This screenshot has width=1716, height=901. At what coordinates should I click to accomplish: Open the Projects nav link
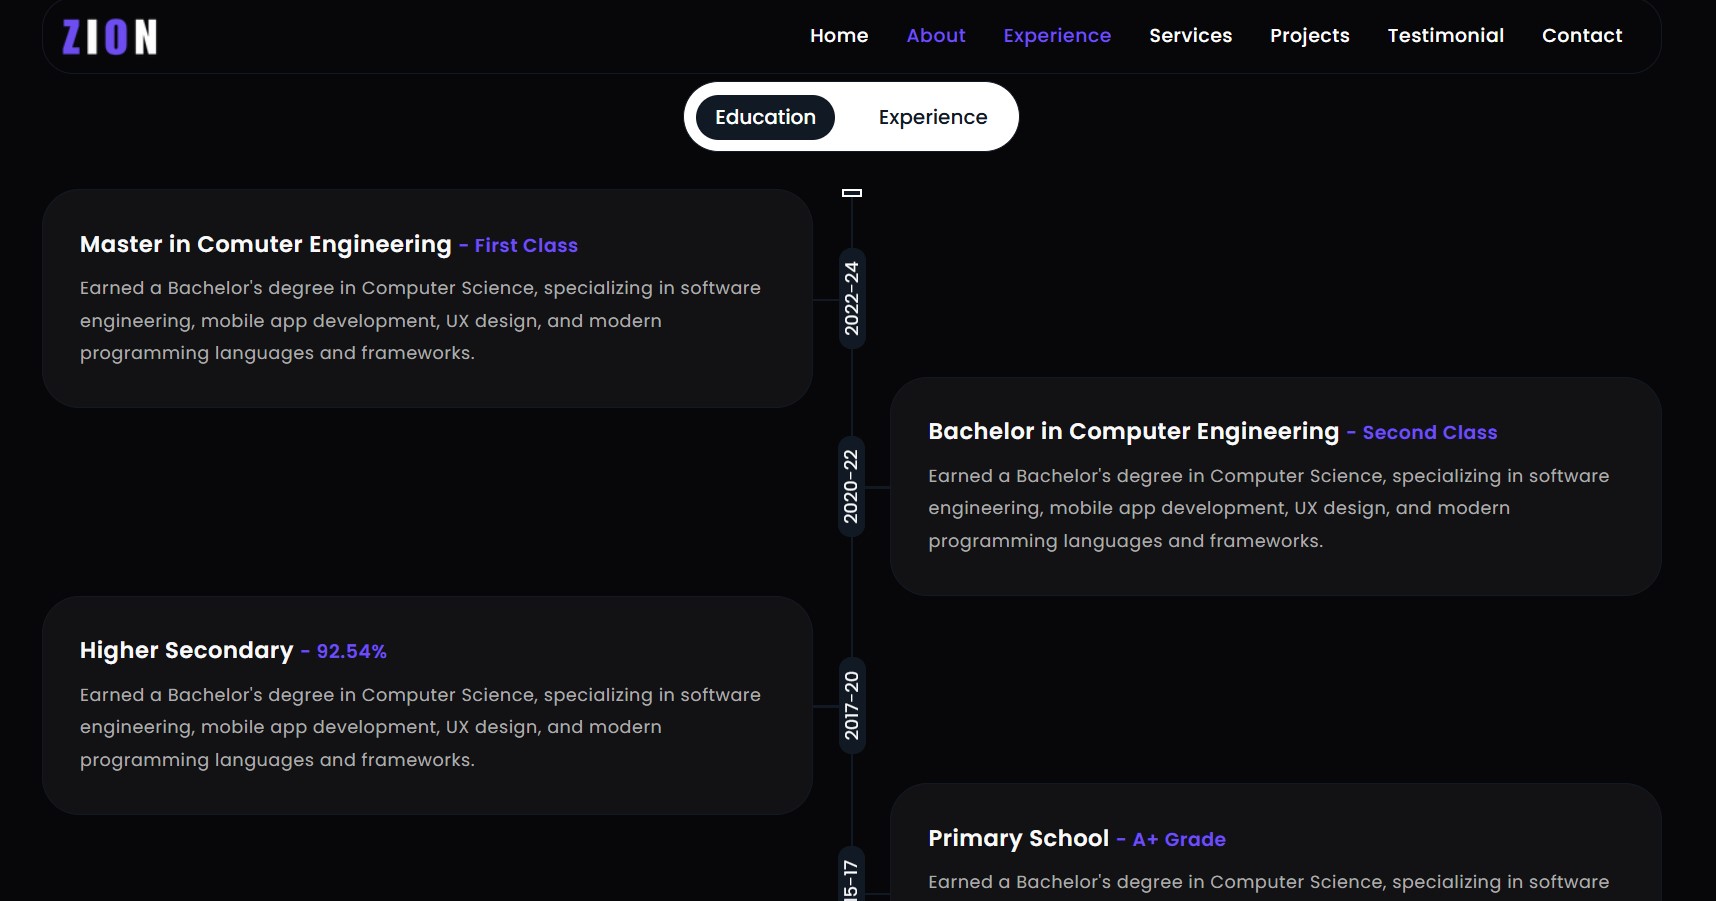(1309, 36)
